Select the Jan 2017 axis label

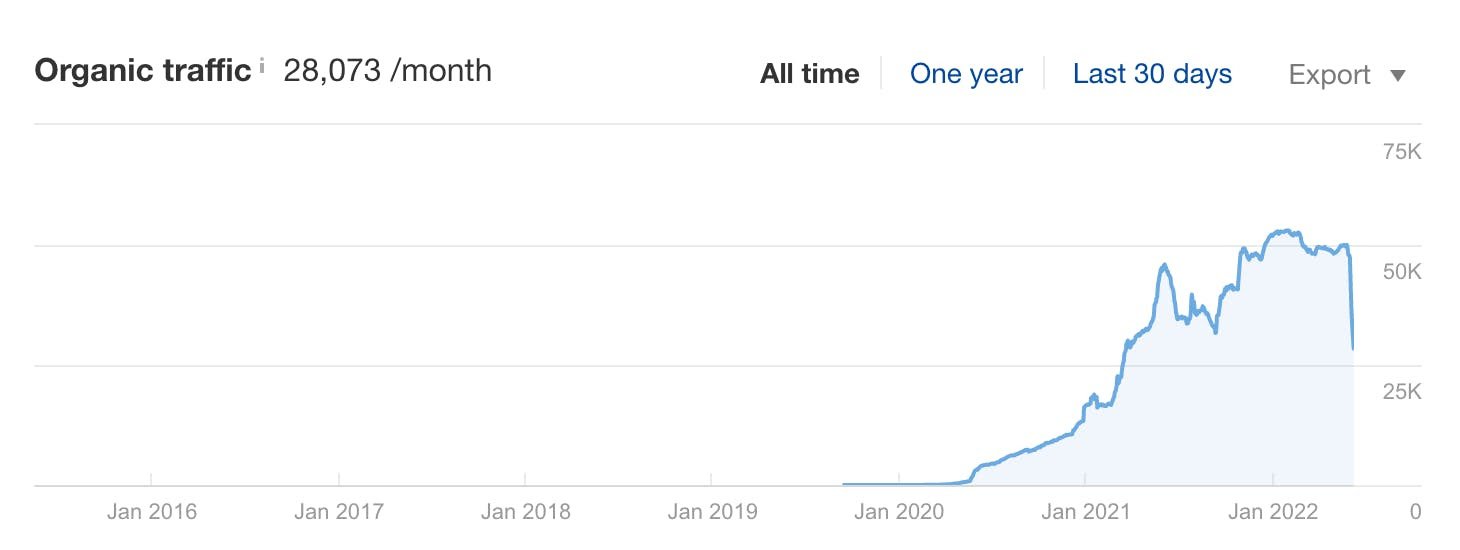click(x=339, y=512)
